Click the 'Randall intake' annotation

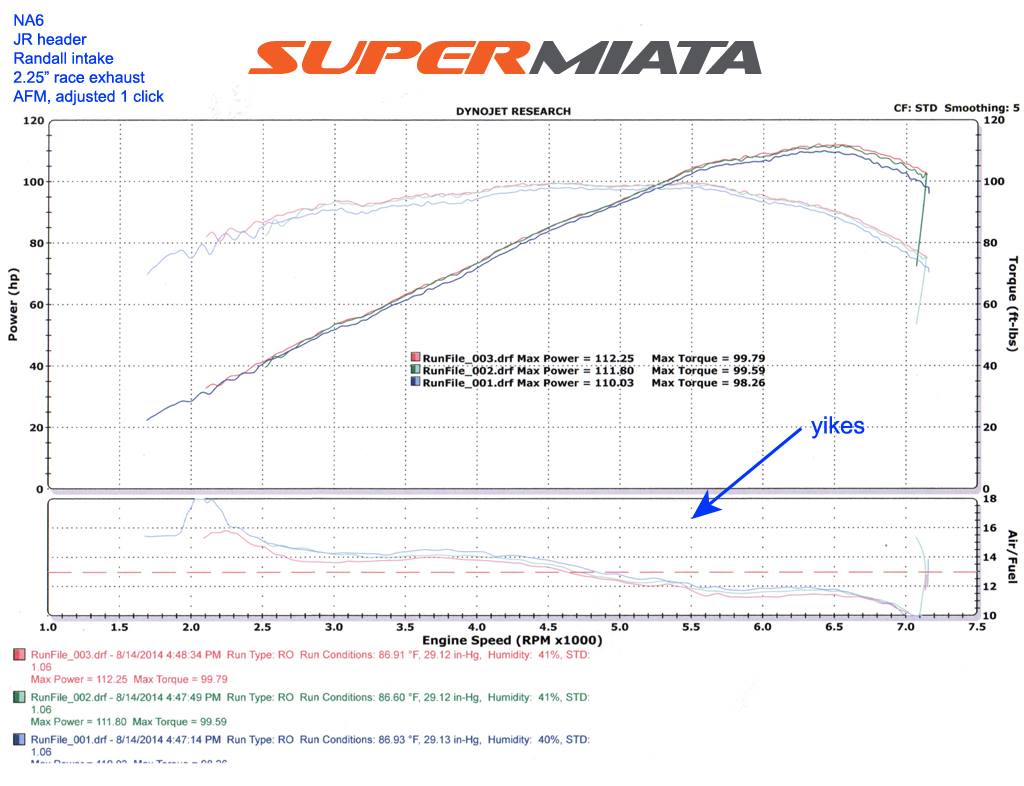click(63, 58)
